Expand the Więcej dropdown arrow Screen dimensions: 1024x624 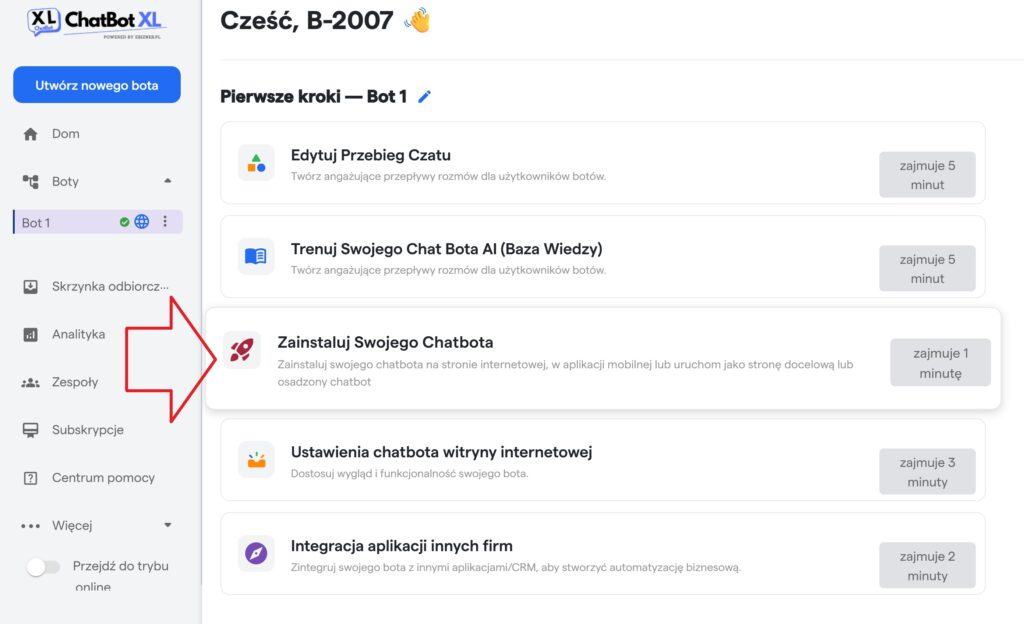(x=168, y=525)
